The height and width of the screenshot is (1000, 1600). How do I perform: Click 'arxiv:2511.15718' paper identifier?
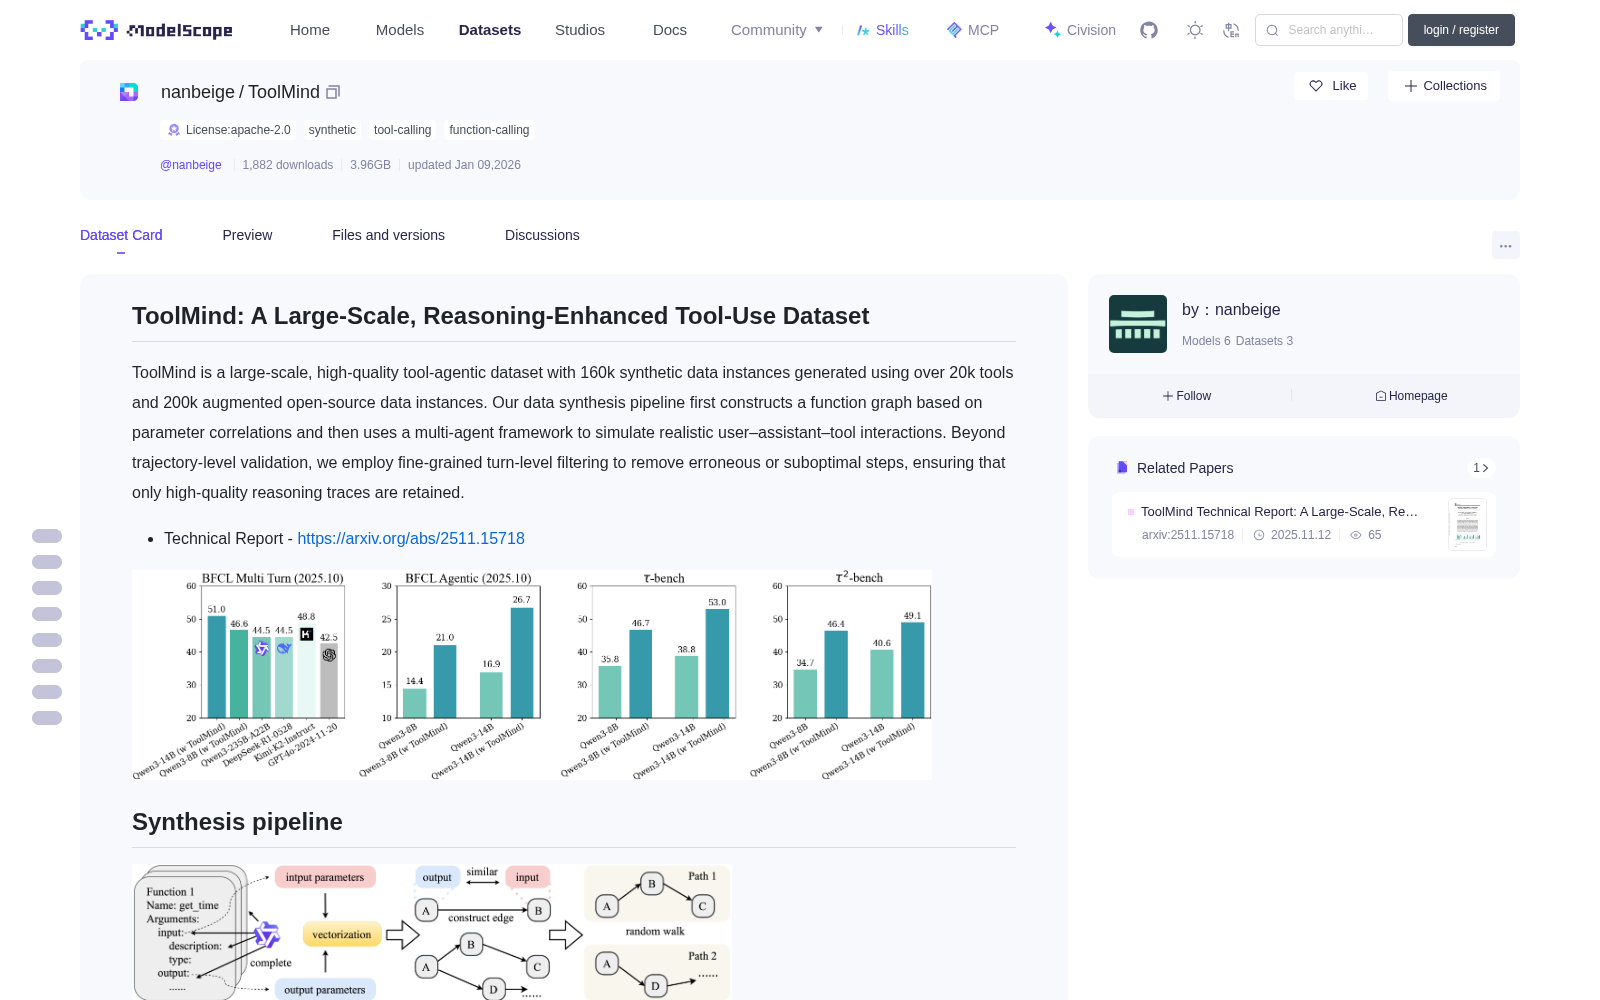point(1188,535)
